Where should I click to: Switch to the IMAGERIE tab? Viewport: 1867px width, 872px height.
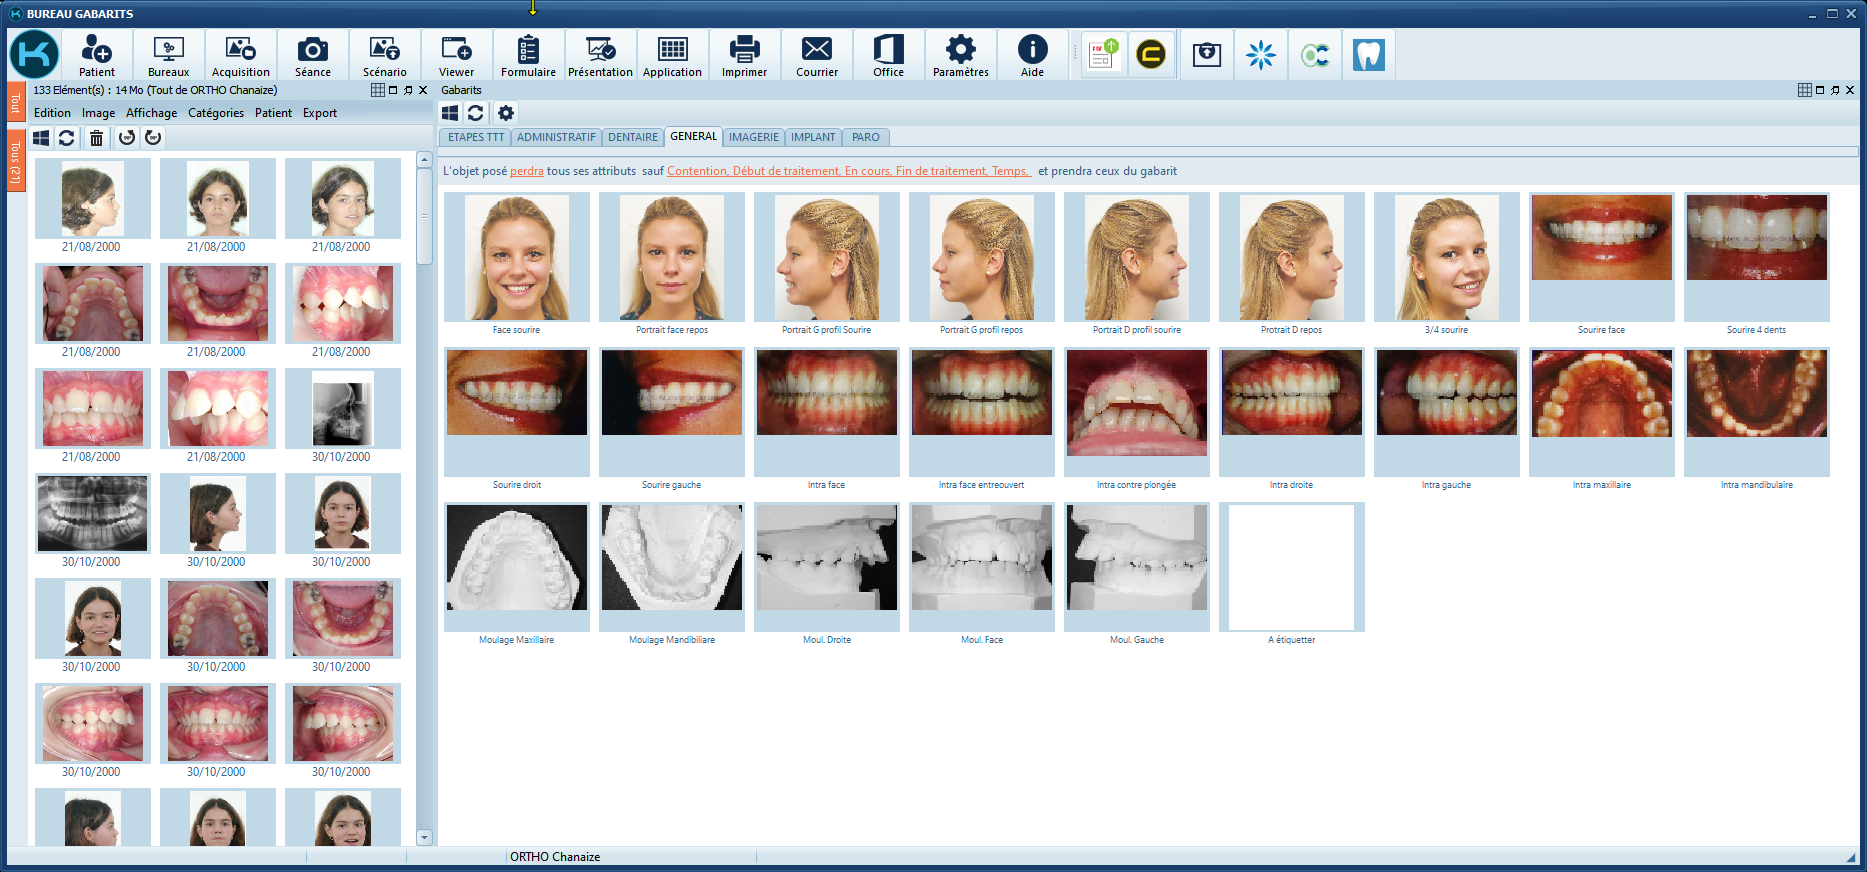[x=753, y=137]
